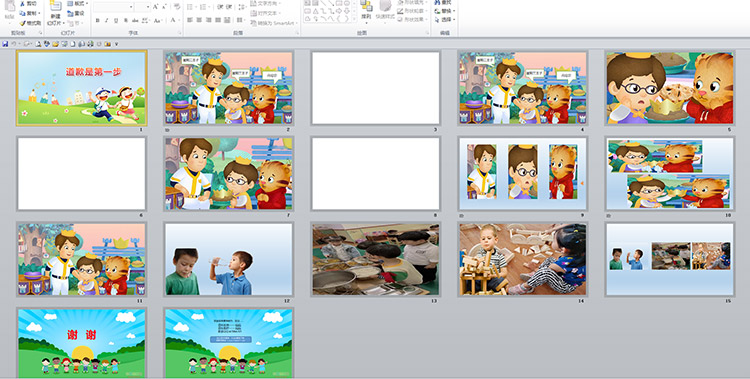This screenshot has height=379, width=750.
Task: Click the New Slide (新建幻灯片) icon
Action: click(x=56, y=7)
